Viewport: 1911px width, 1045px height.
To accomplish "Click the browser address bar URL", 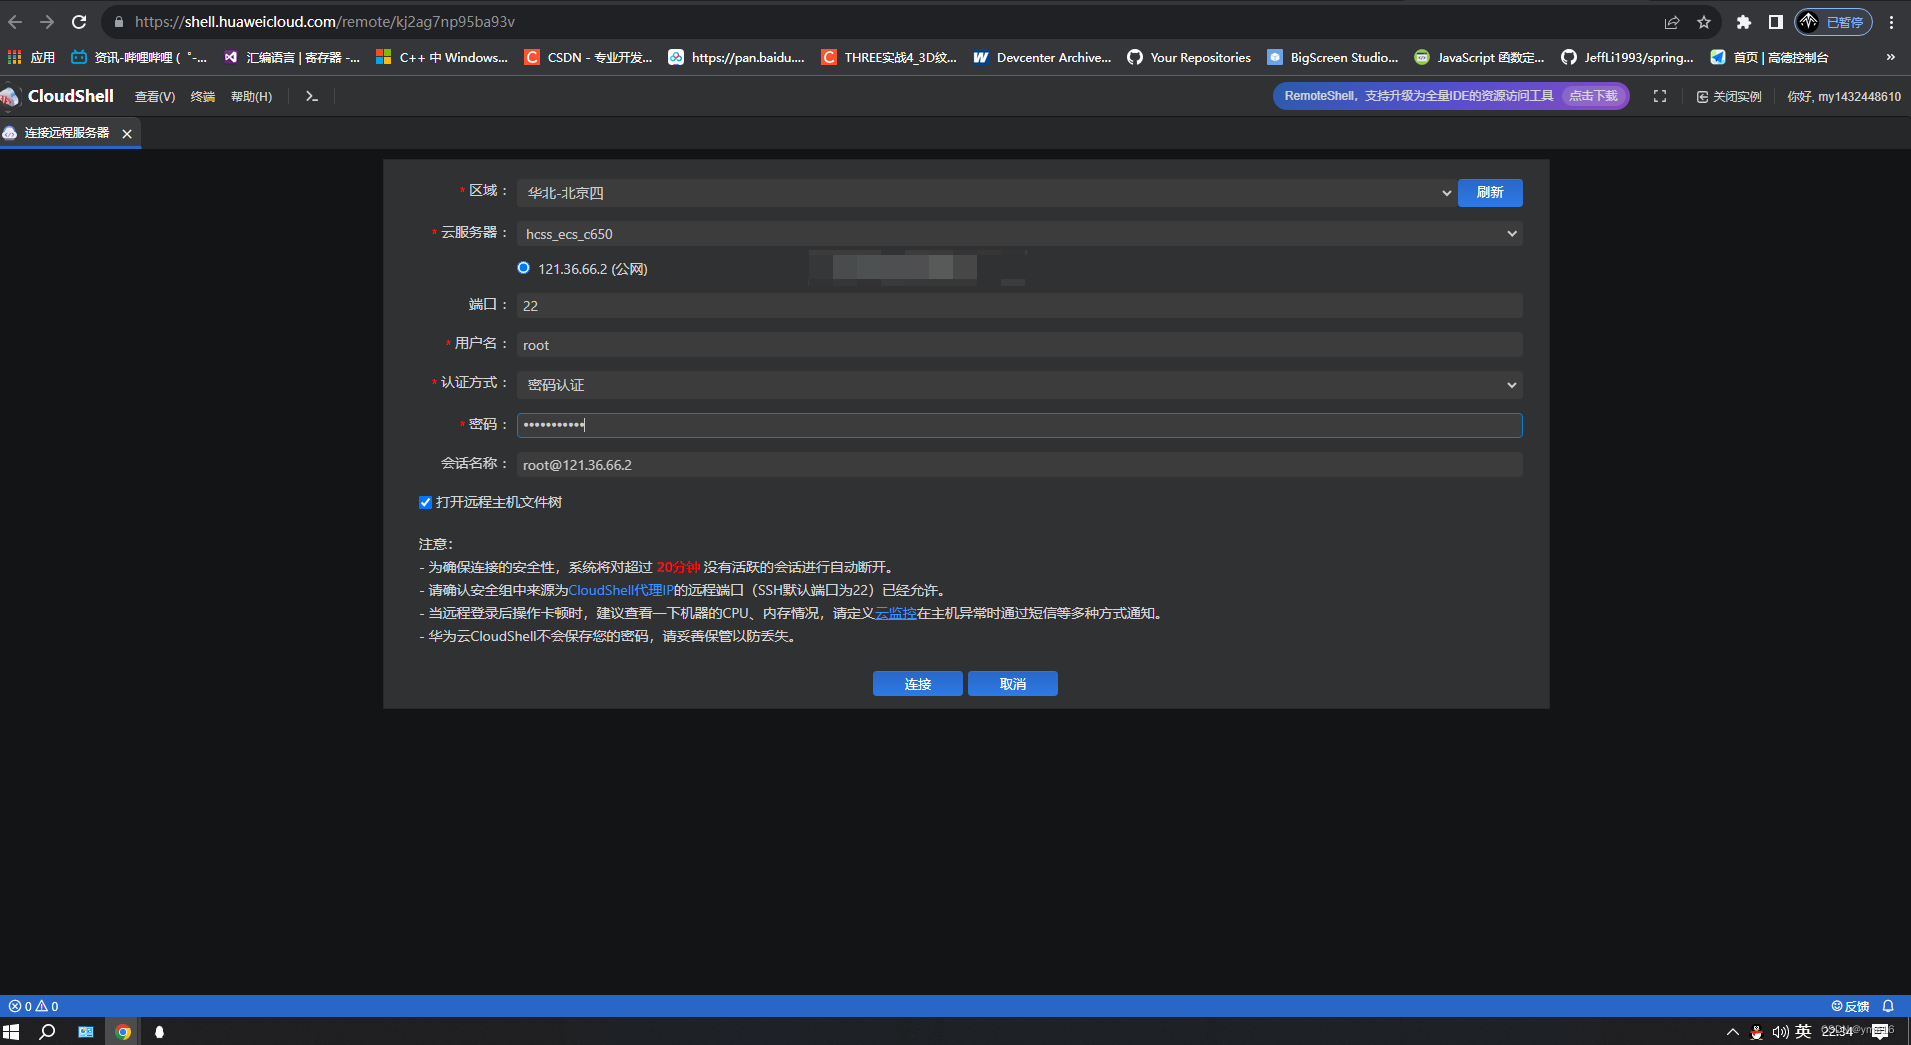I will 325,22.
